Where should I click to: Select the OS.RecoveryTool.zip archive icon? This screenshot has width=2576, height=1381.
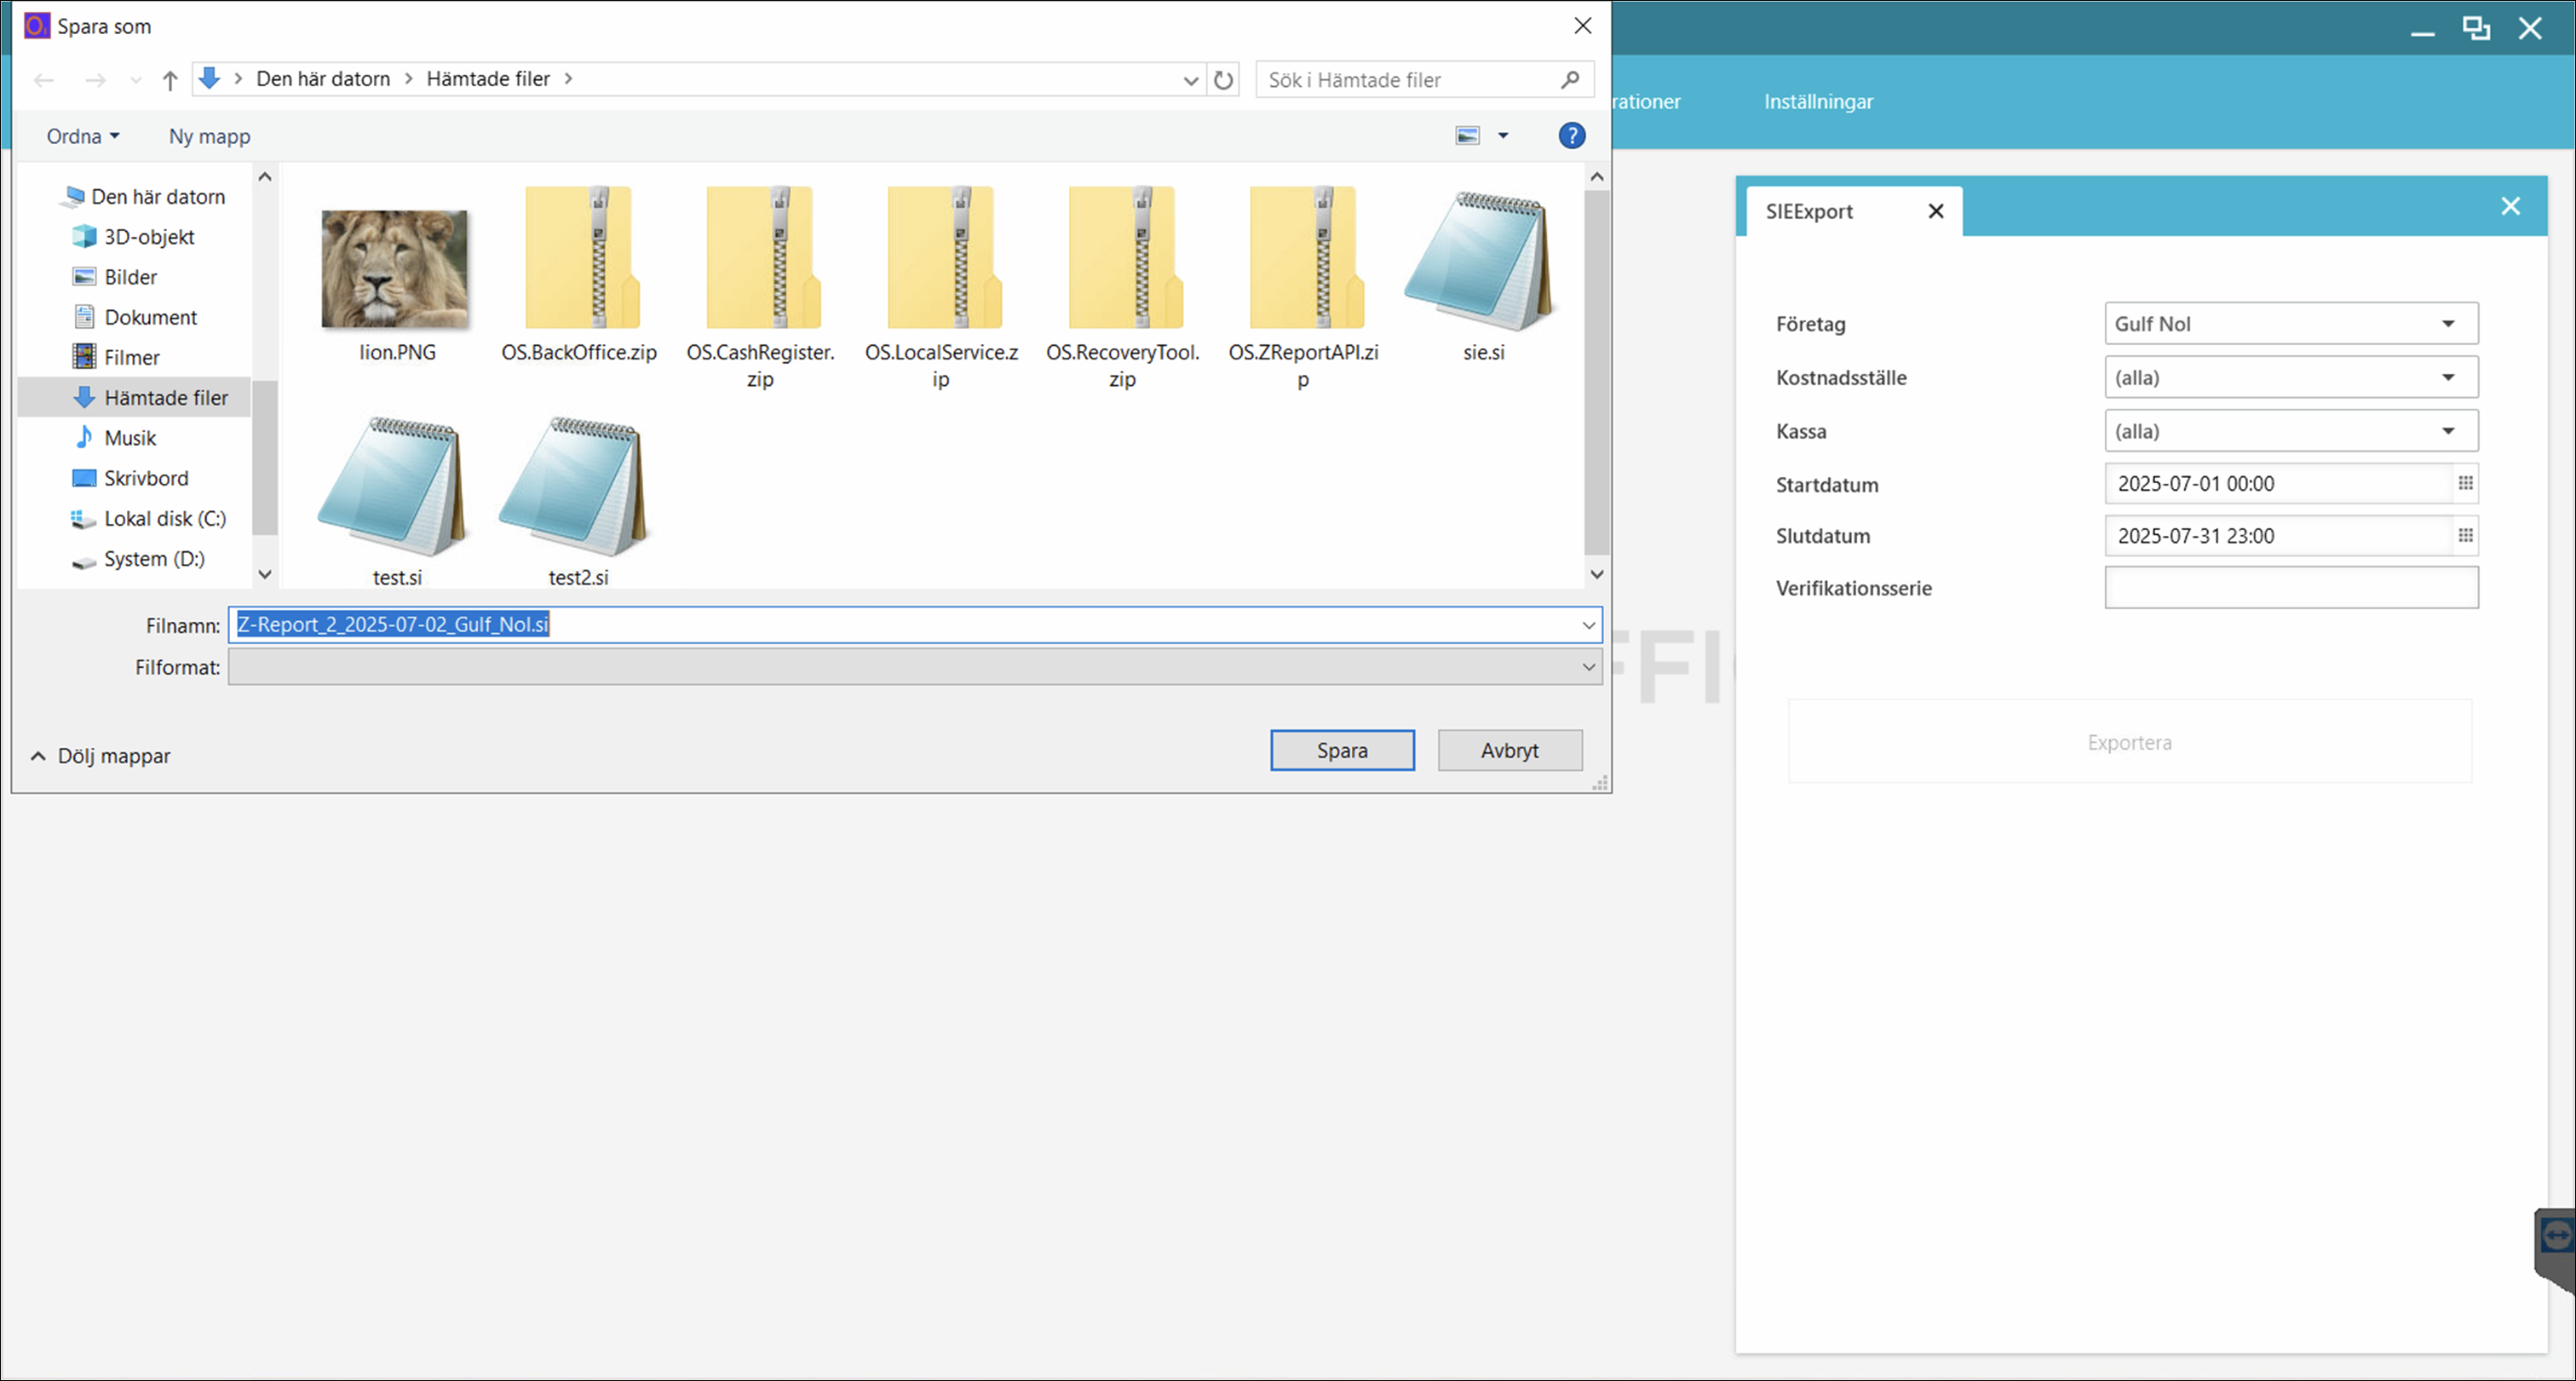point(1124,257)
